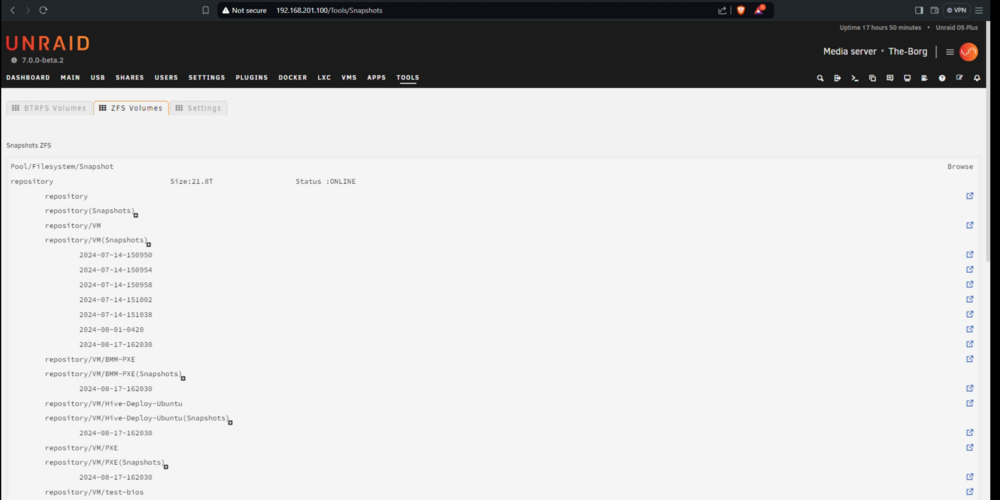Image resolution: width=1000 pixels, height=500 pixels.
Task: Collapse the repository/VM(Snapshots) toggle
Action: (x=149, y=245)
